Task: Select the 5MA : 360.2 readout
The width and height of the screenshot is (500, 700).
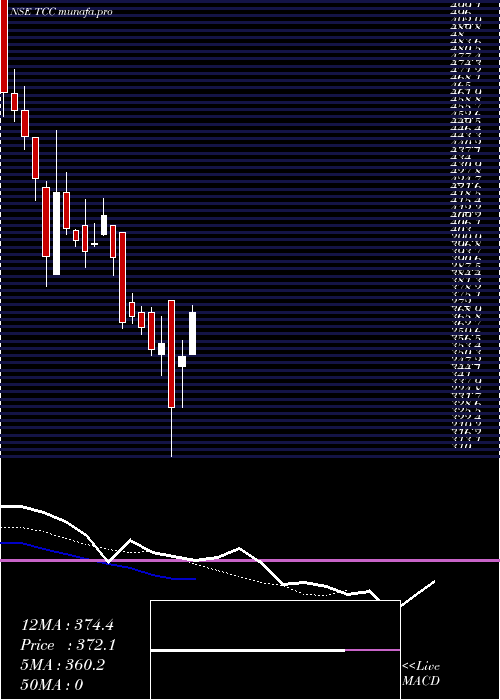Action: 62,665
